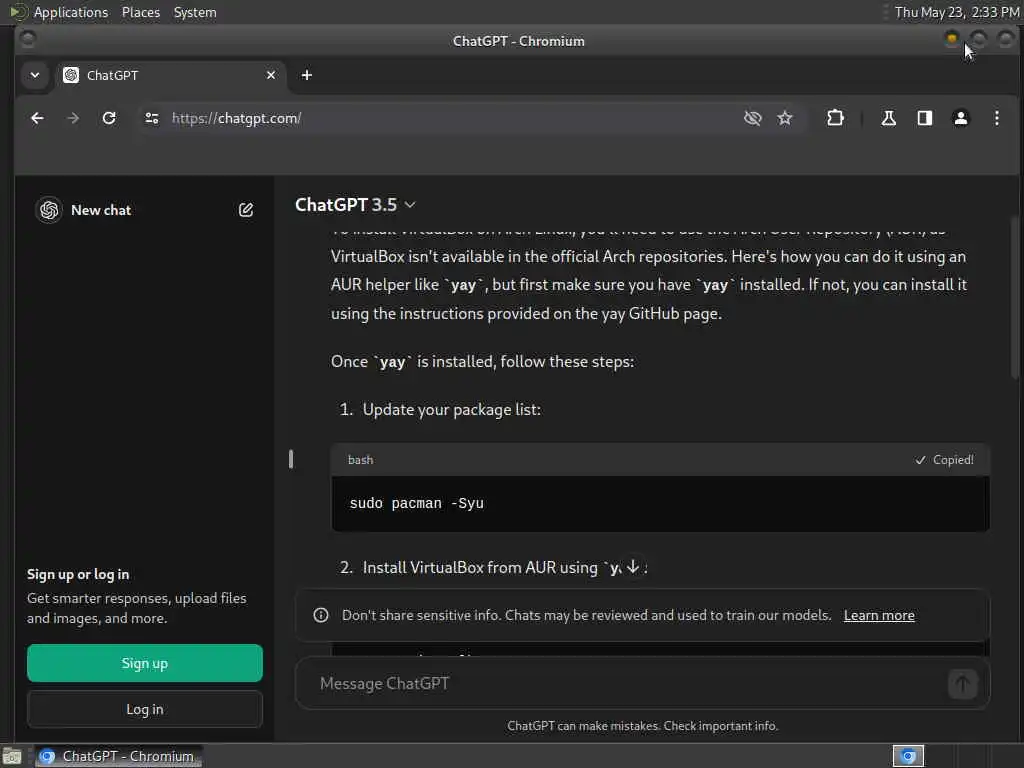Reload the ChatGPT page
This screenshot has width=1024, height=768.
[x=109, y=118]
